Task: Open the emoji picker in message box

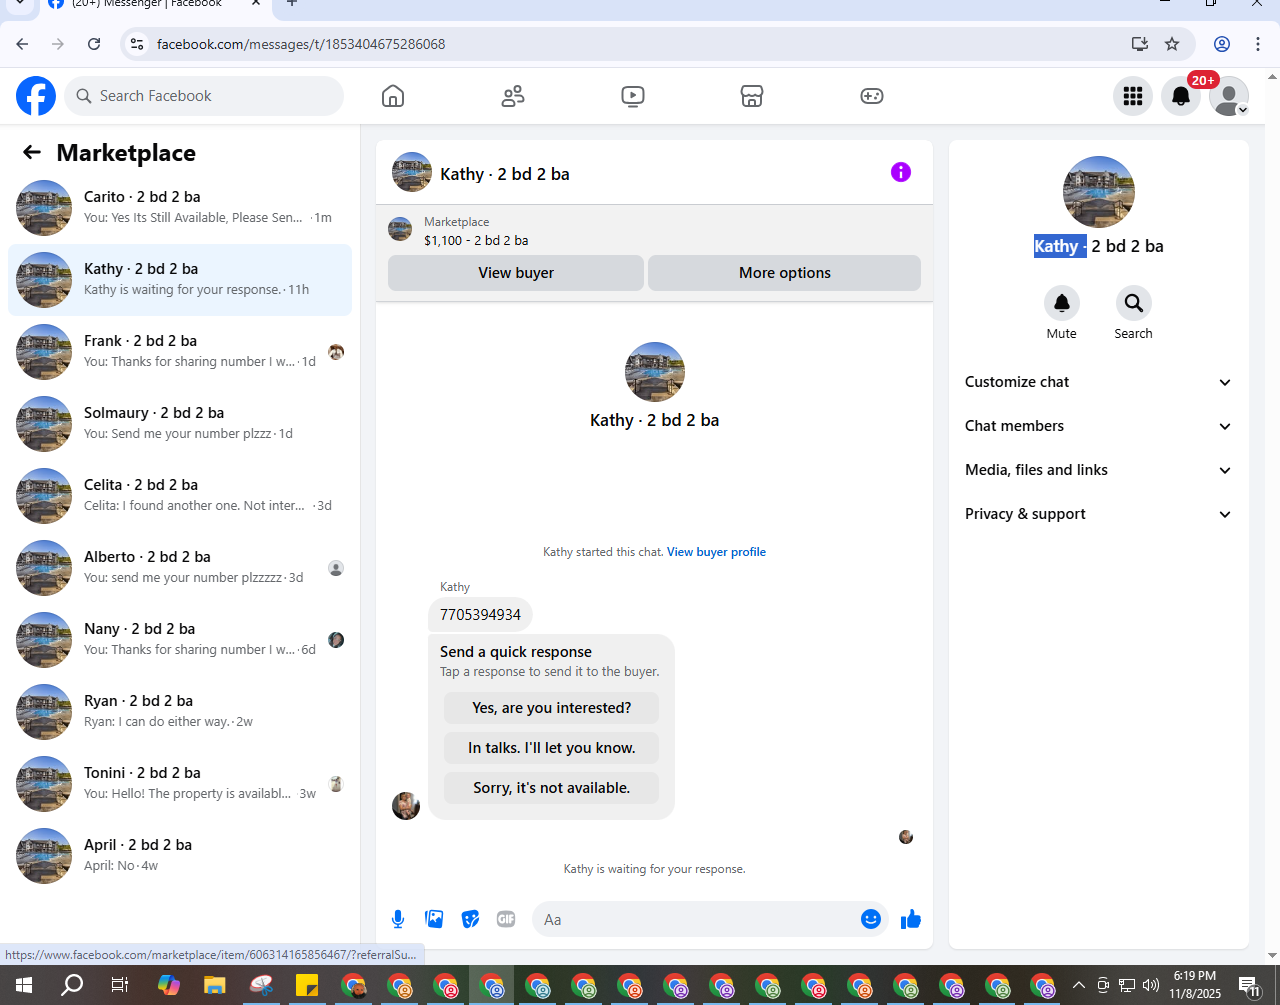Action: (871, 919)
